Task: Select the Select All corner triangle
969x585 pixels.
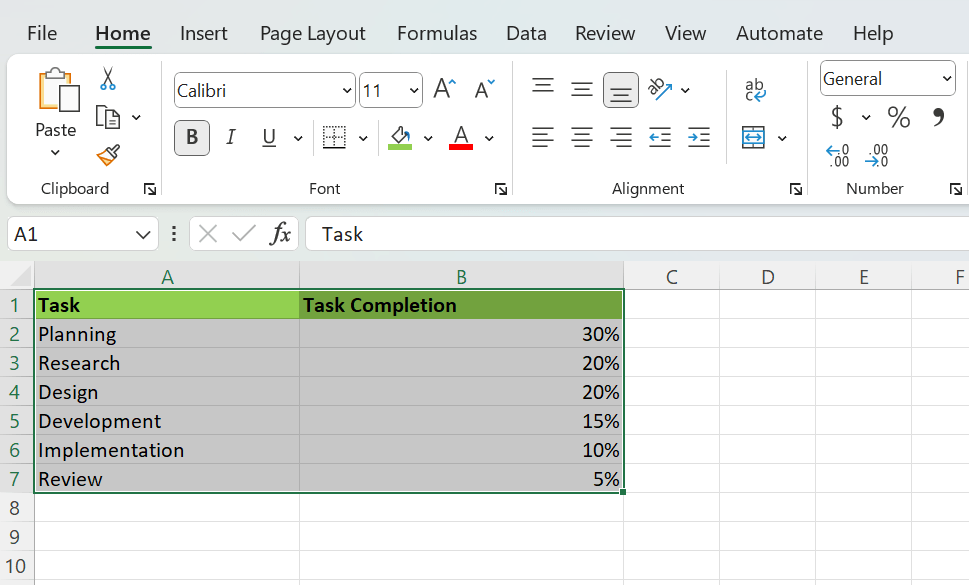Action: click(18, 276)
